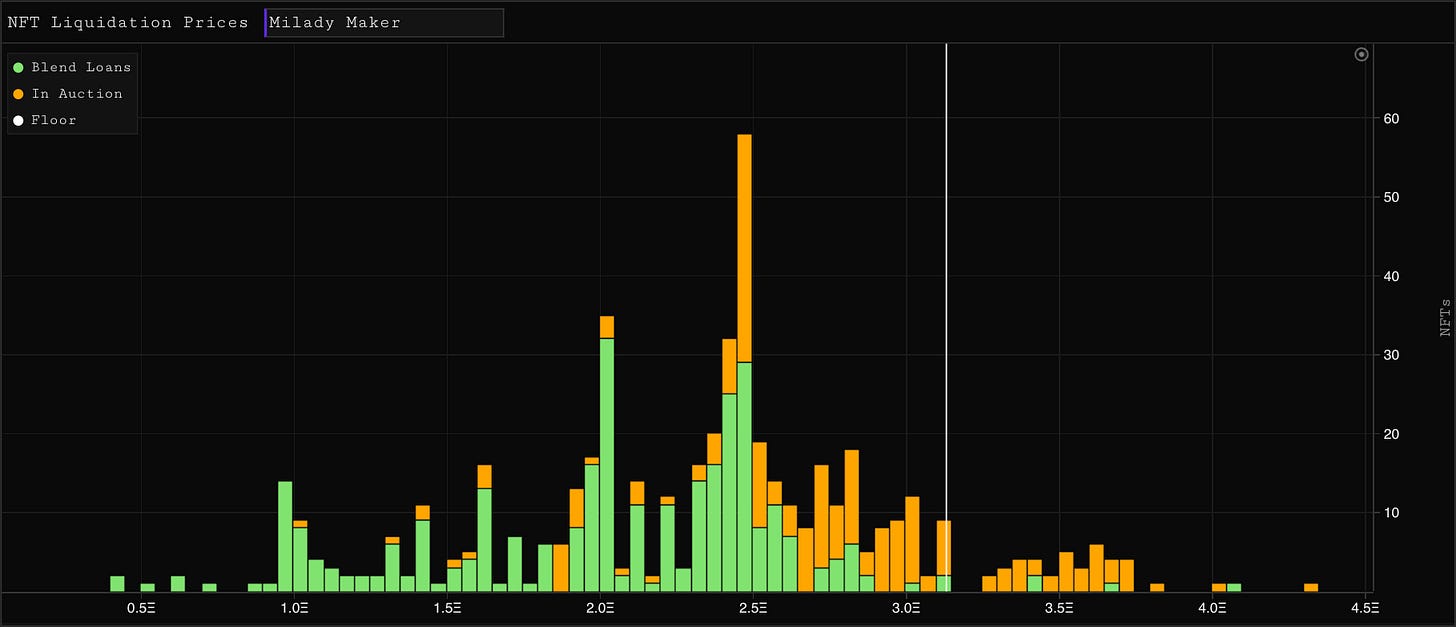Click the 4.5Ξ x-axis label
1456x627 pixels.
tap(1365, 608)
